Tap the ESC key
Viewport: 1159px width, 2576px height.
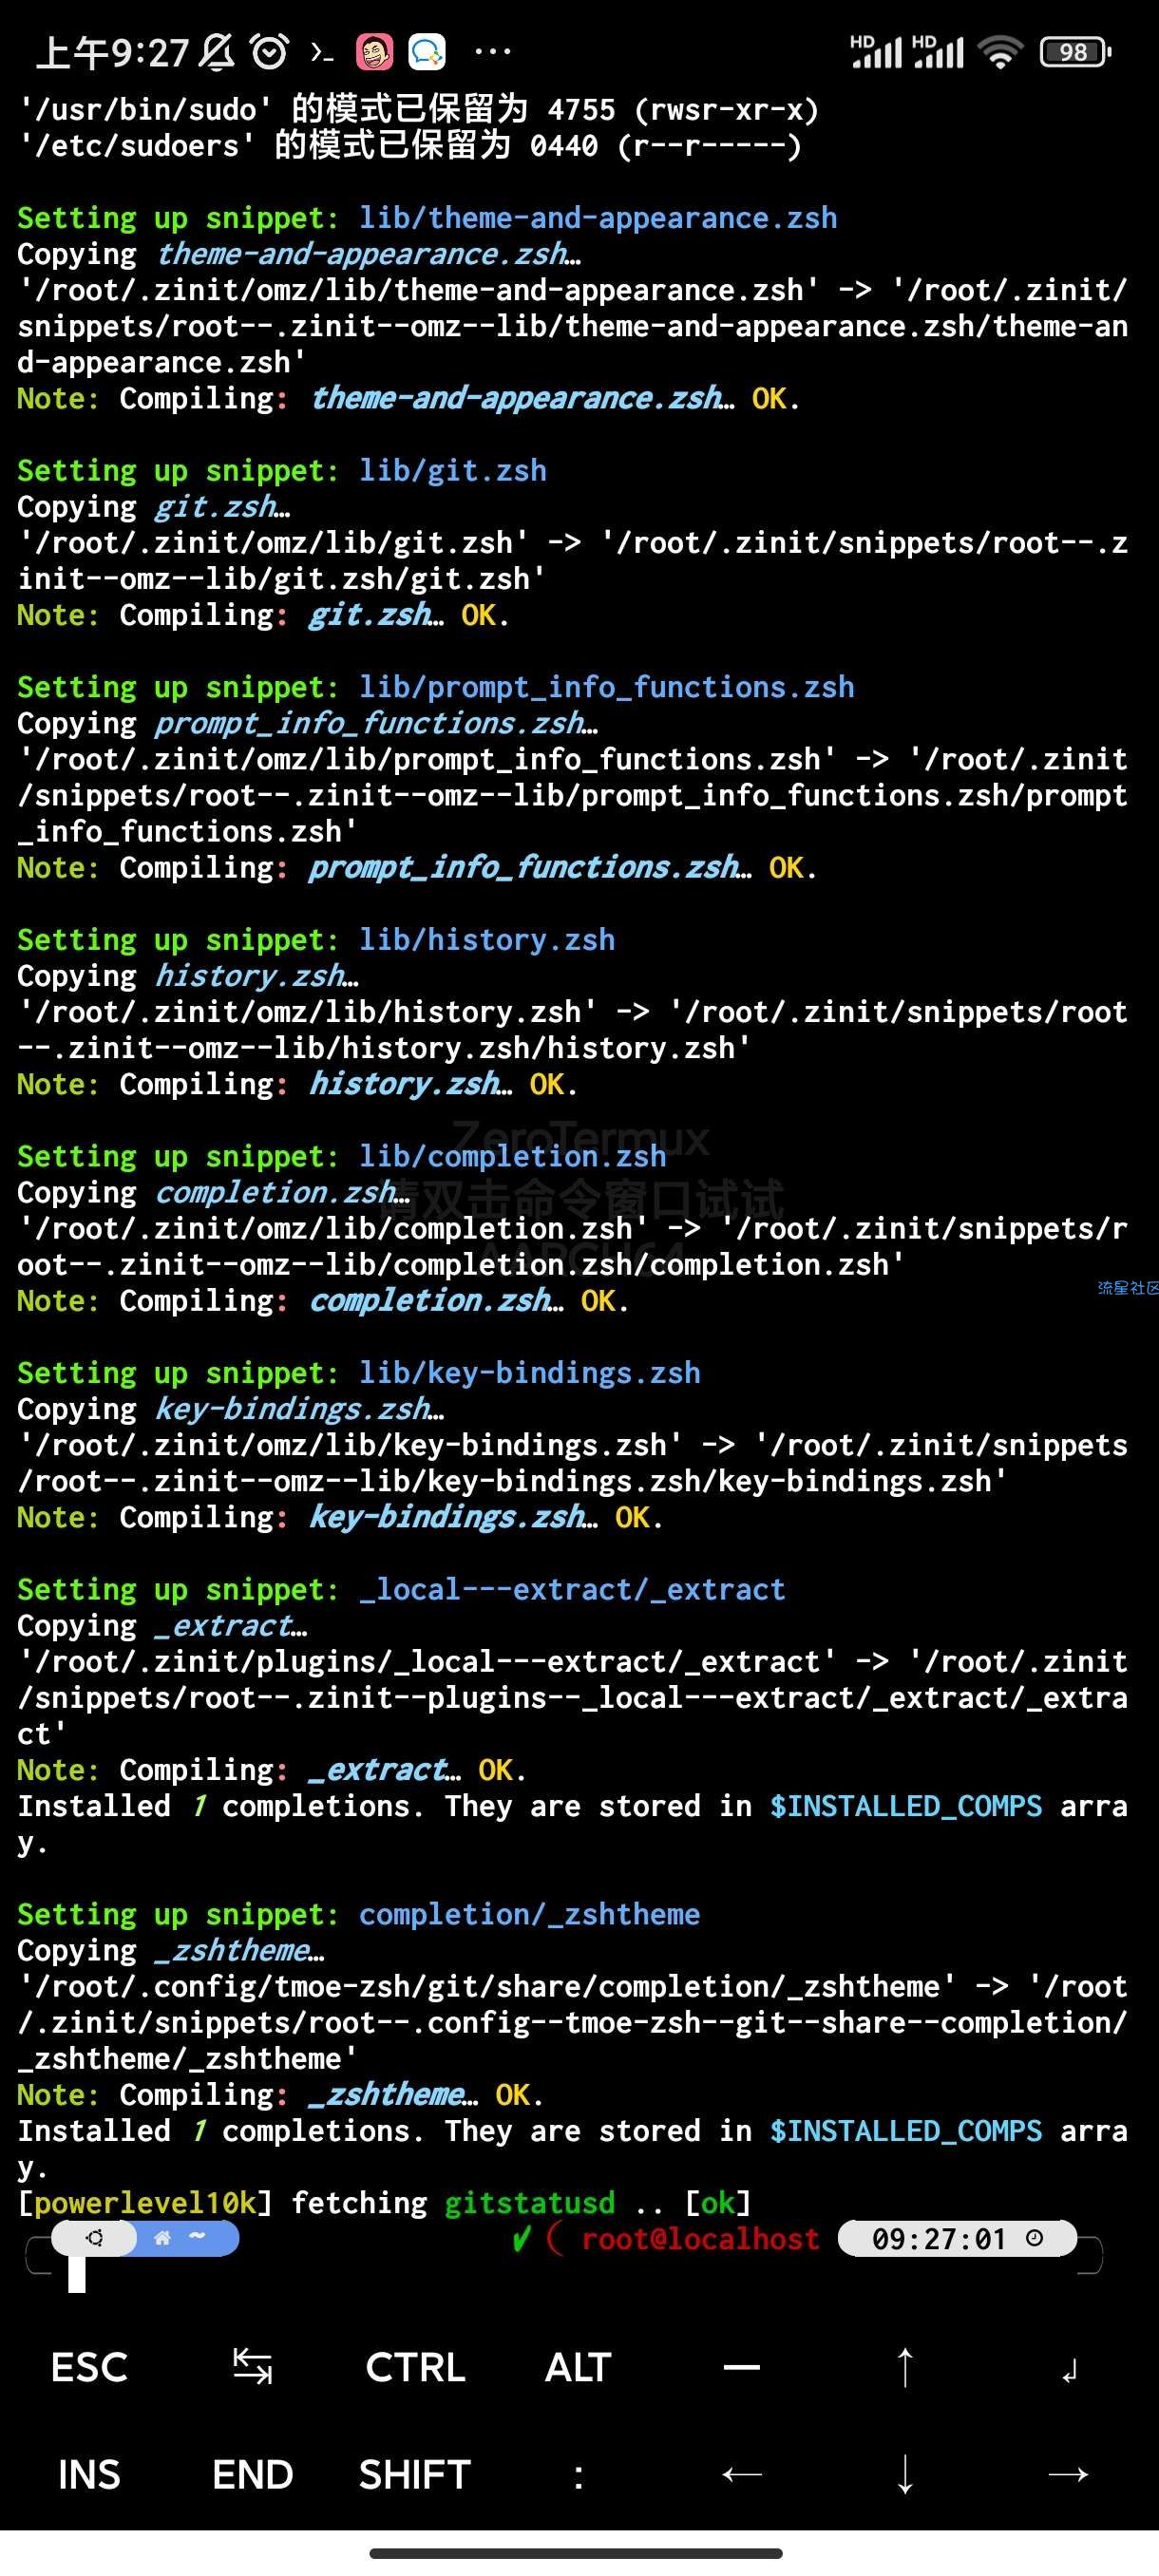(x=89, y=2367)
